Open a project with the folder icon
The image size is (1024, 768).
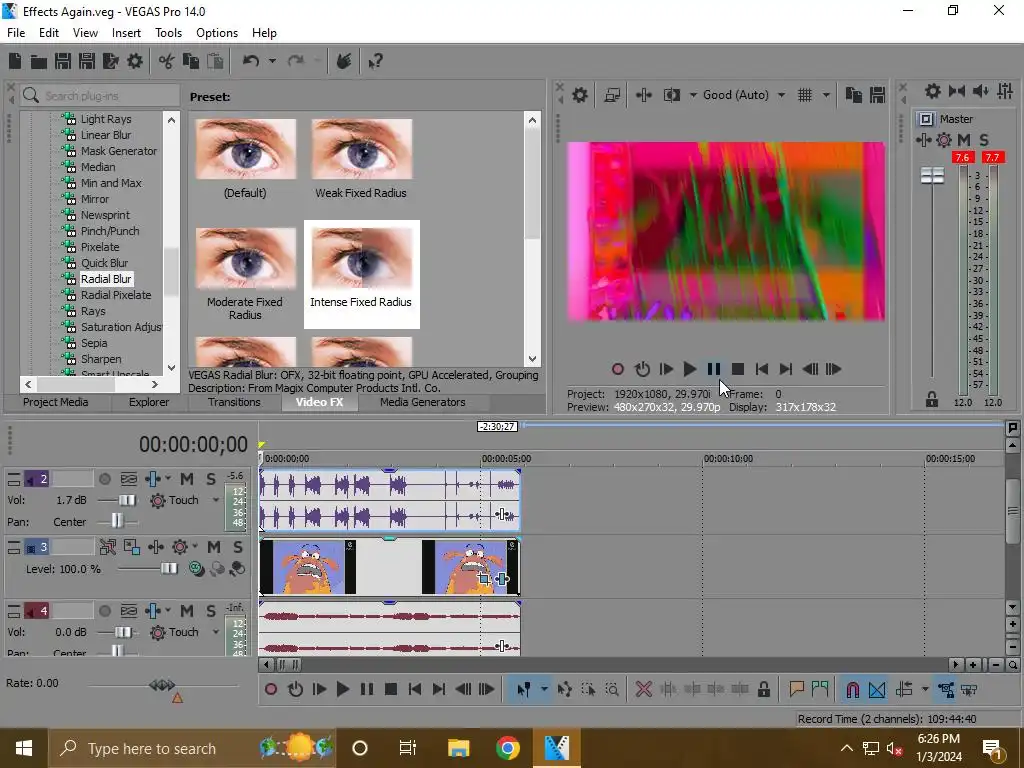click(x=39, y=61)
